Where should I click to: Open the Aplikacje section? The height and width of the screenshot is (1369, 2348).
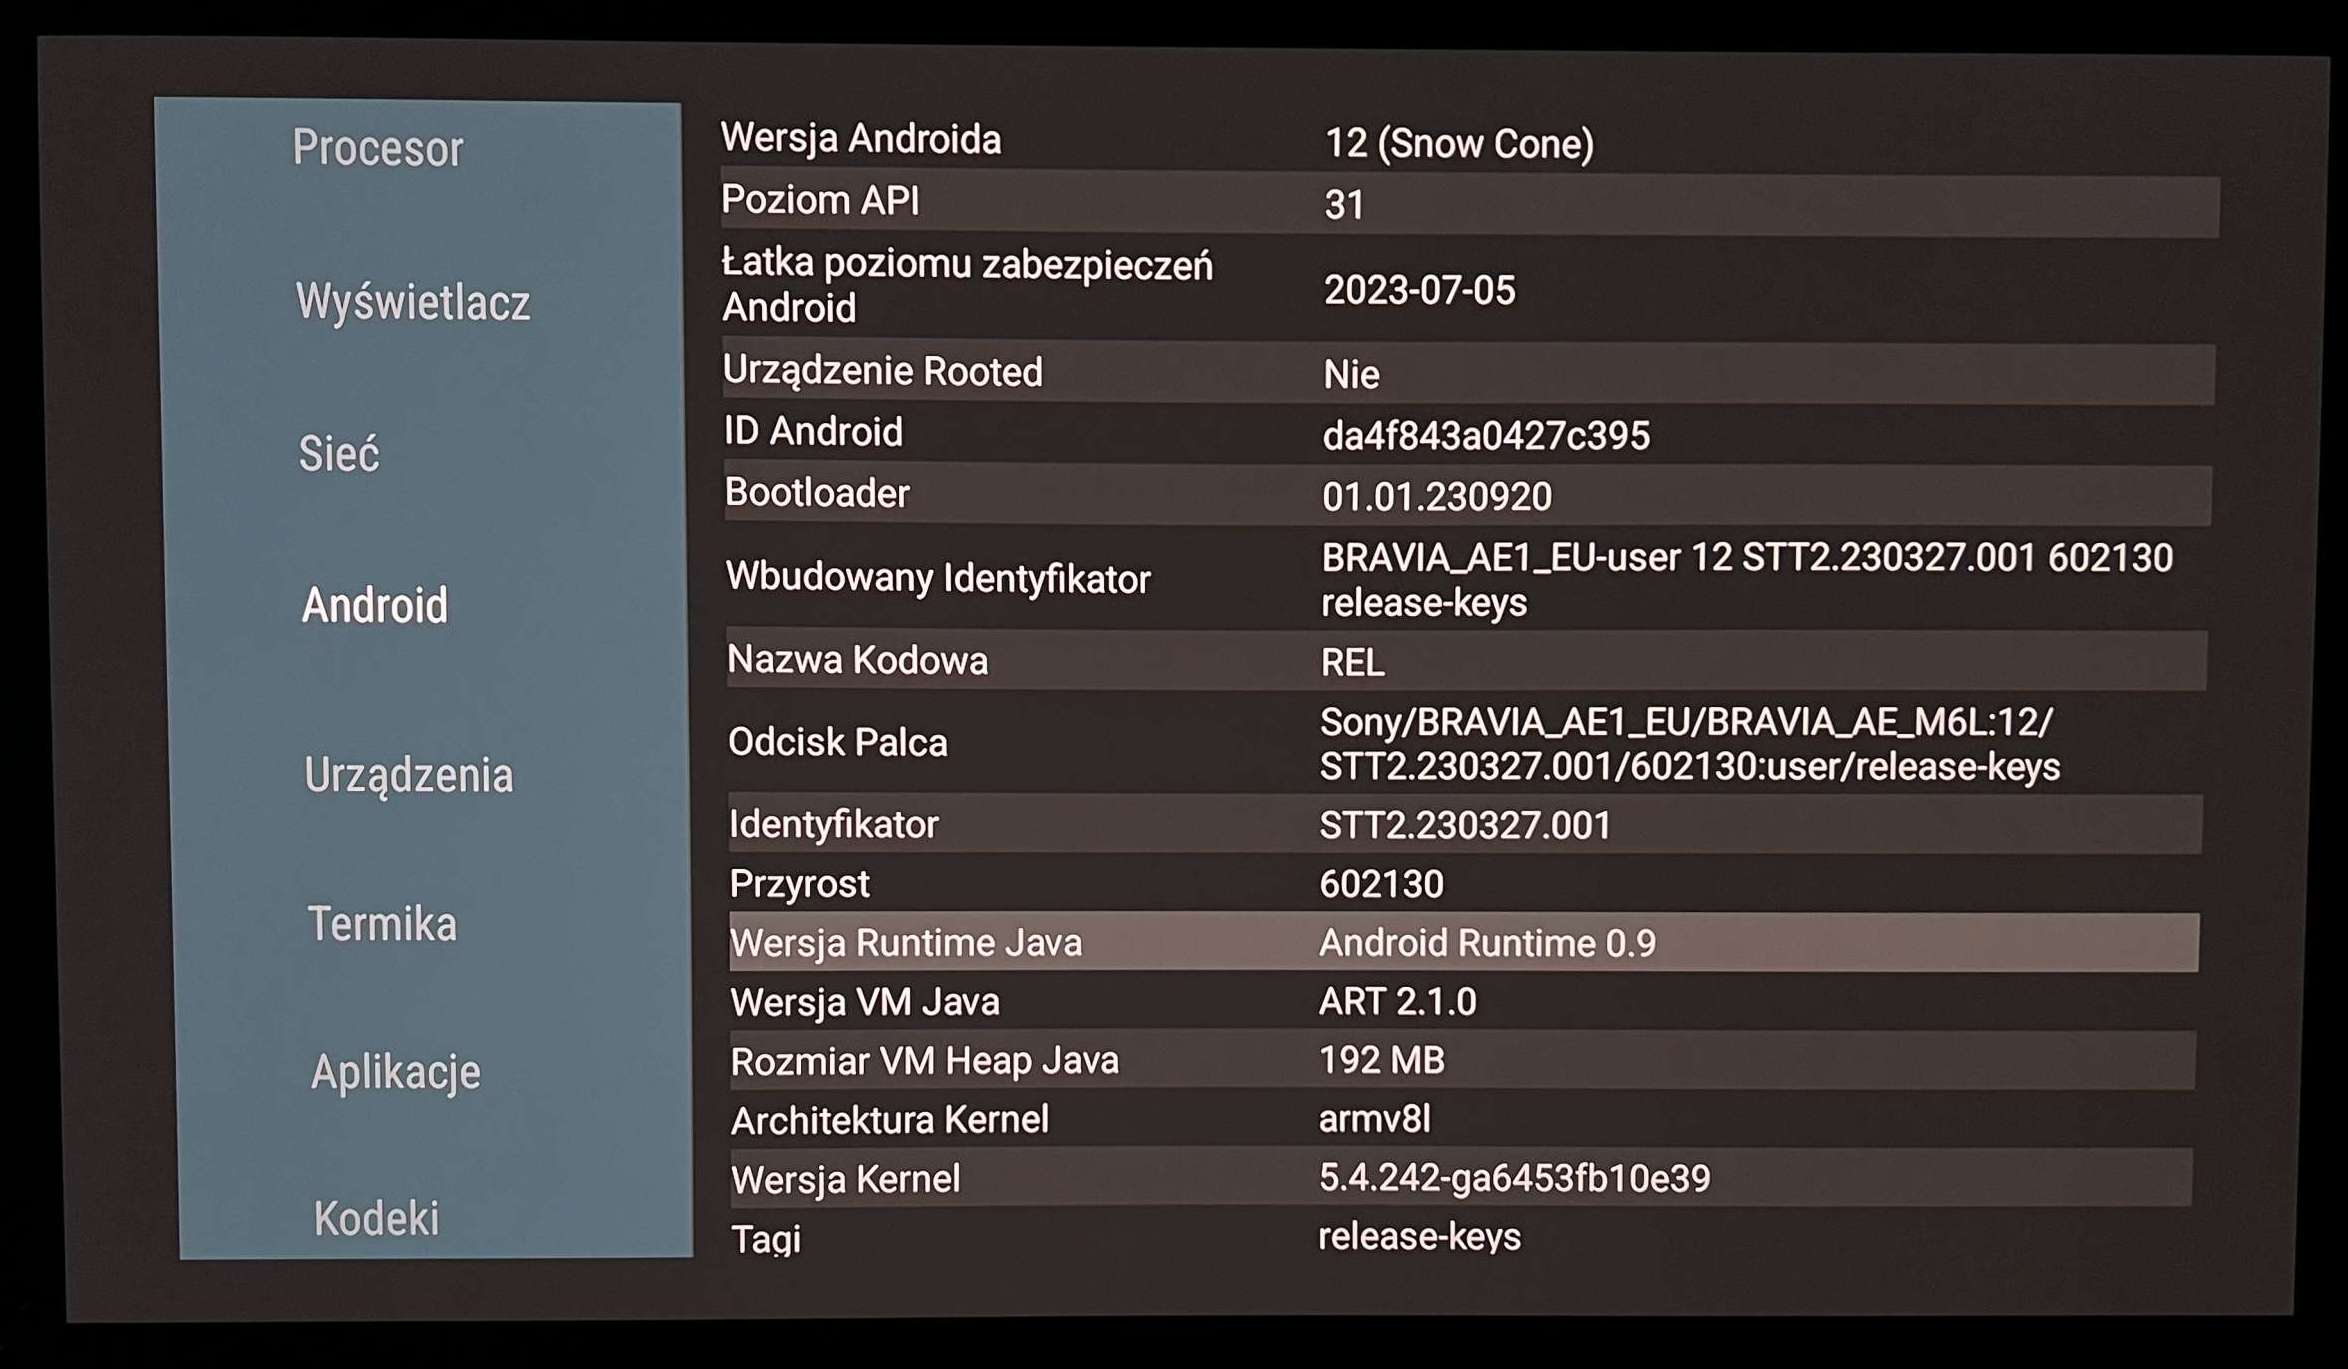396,1072
